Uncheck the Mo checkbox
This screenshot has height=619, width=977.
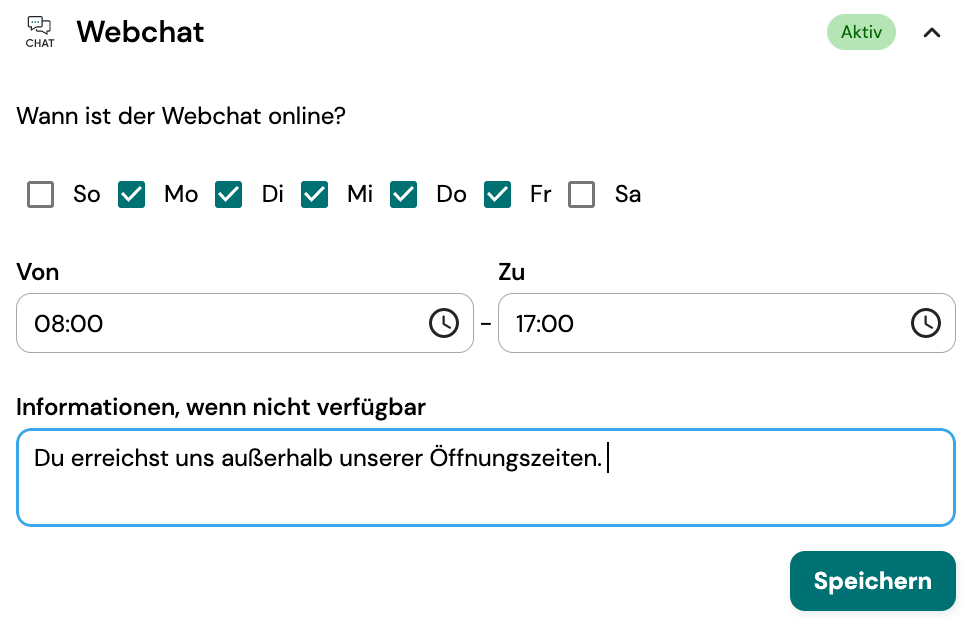(x=131, y=194)
